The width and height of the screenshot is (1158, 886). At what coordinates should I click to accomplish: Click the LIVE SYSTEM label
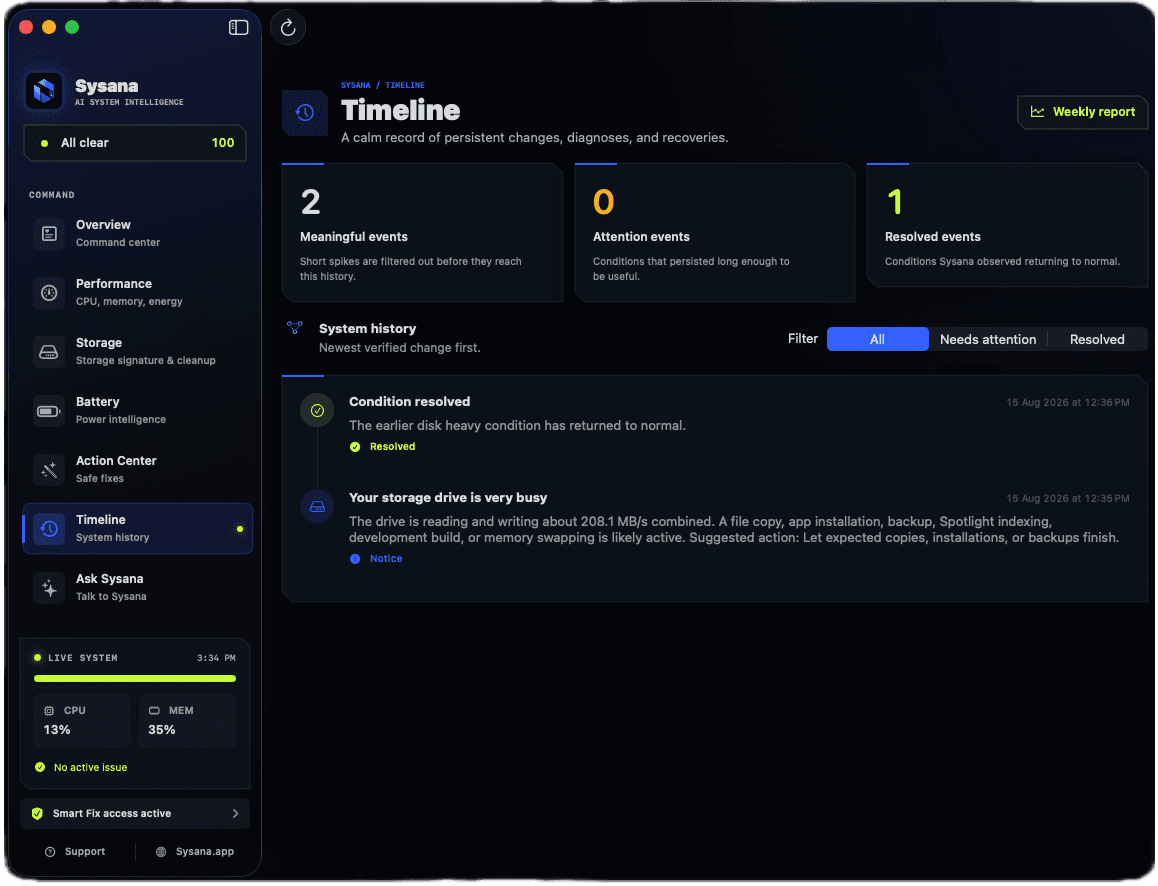pos(83,658)
